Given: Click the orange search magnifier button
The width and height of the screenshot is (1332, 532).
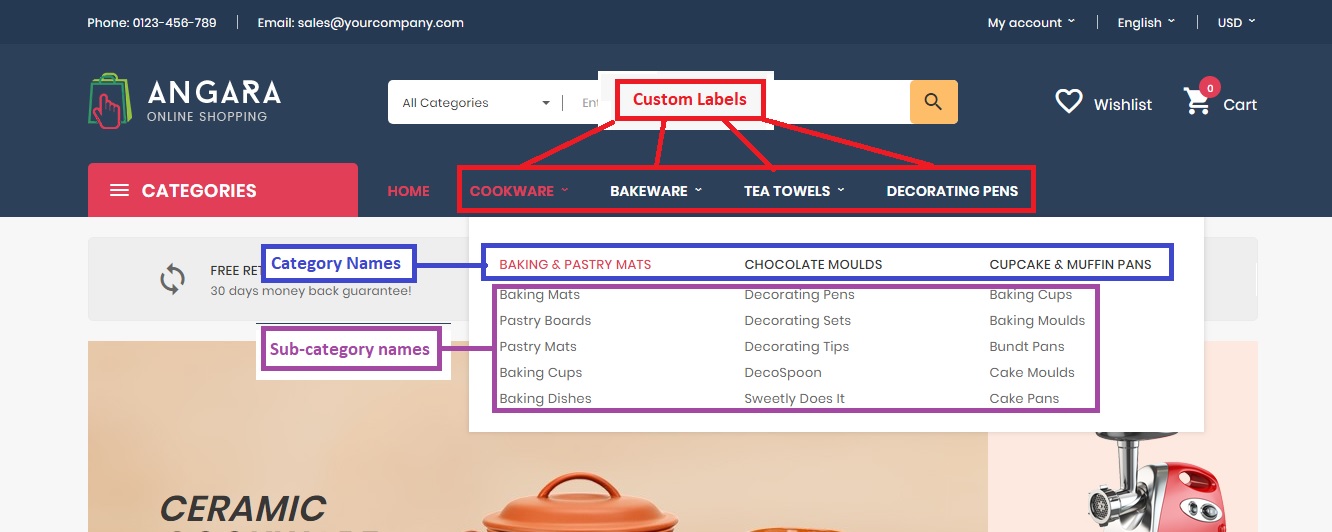Looking at the screenshot, I should point(933,102).
